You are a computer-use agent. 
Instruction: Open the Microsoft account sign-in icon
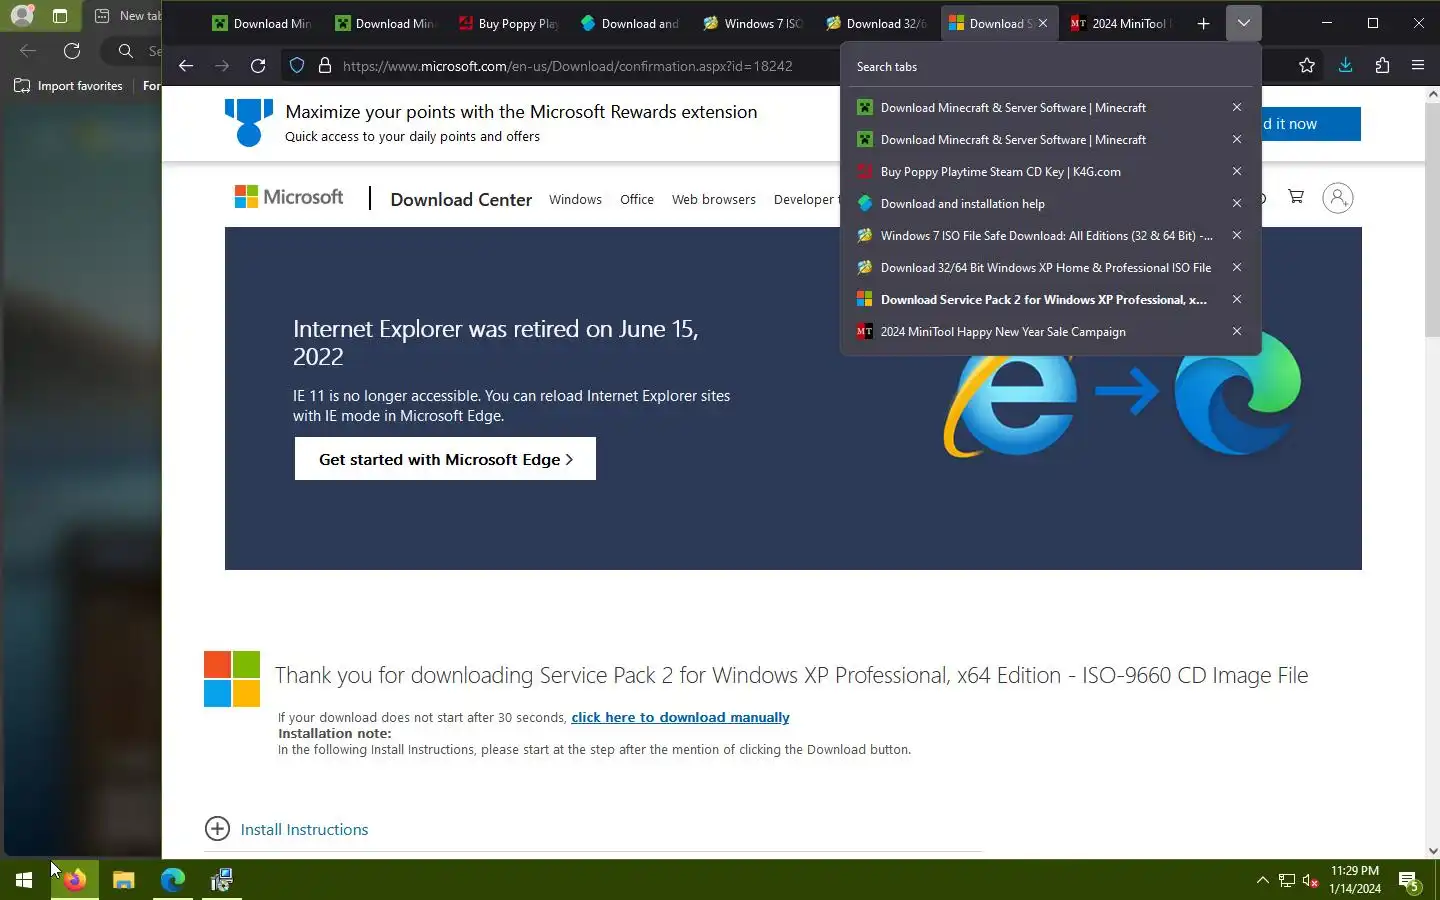coord(1338,198)
